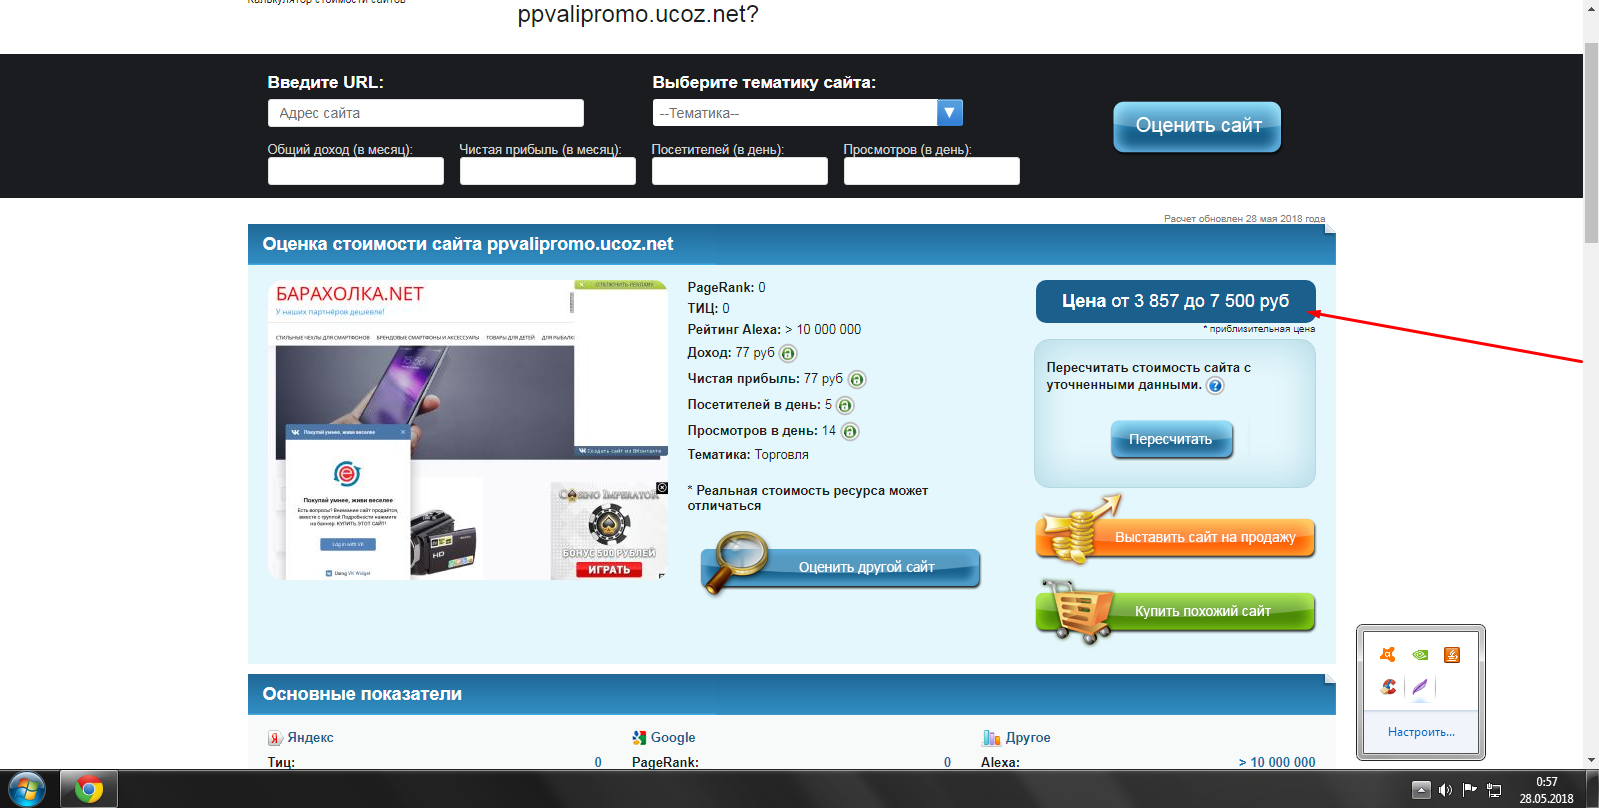Click Купить похожий сайт
The height and width of the screenshot is (808, 1599).
1176,610
